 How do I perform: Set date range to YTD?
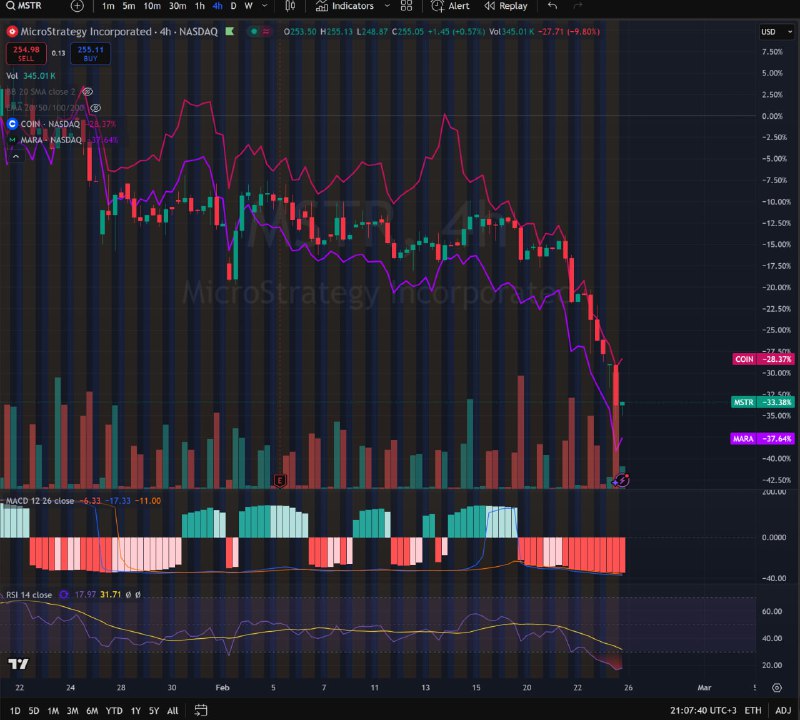click(114, 711)
